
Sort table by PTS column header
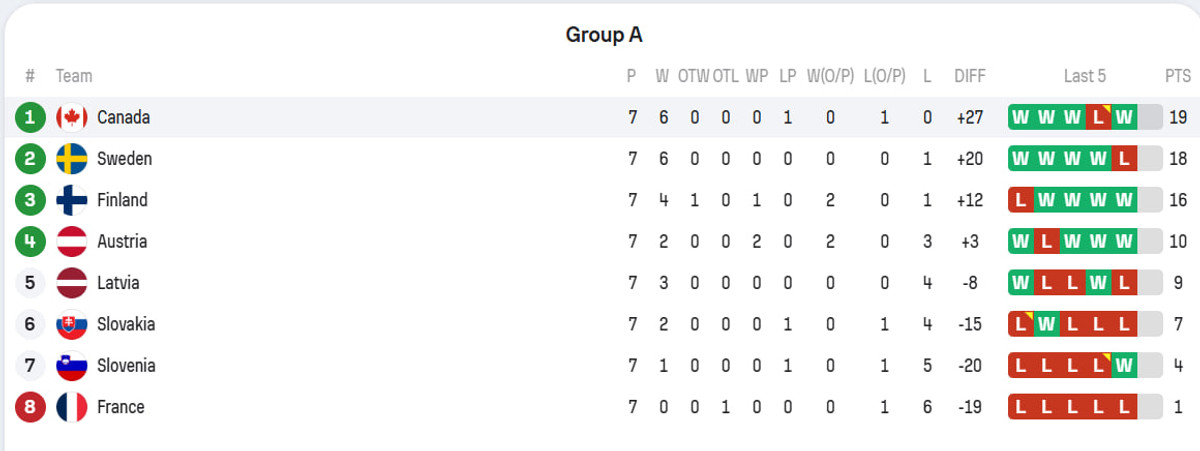click(1177, 76)
